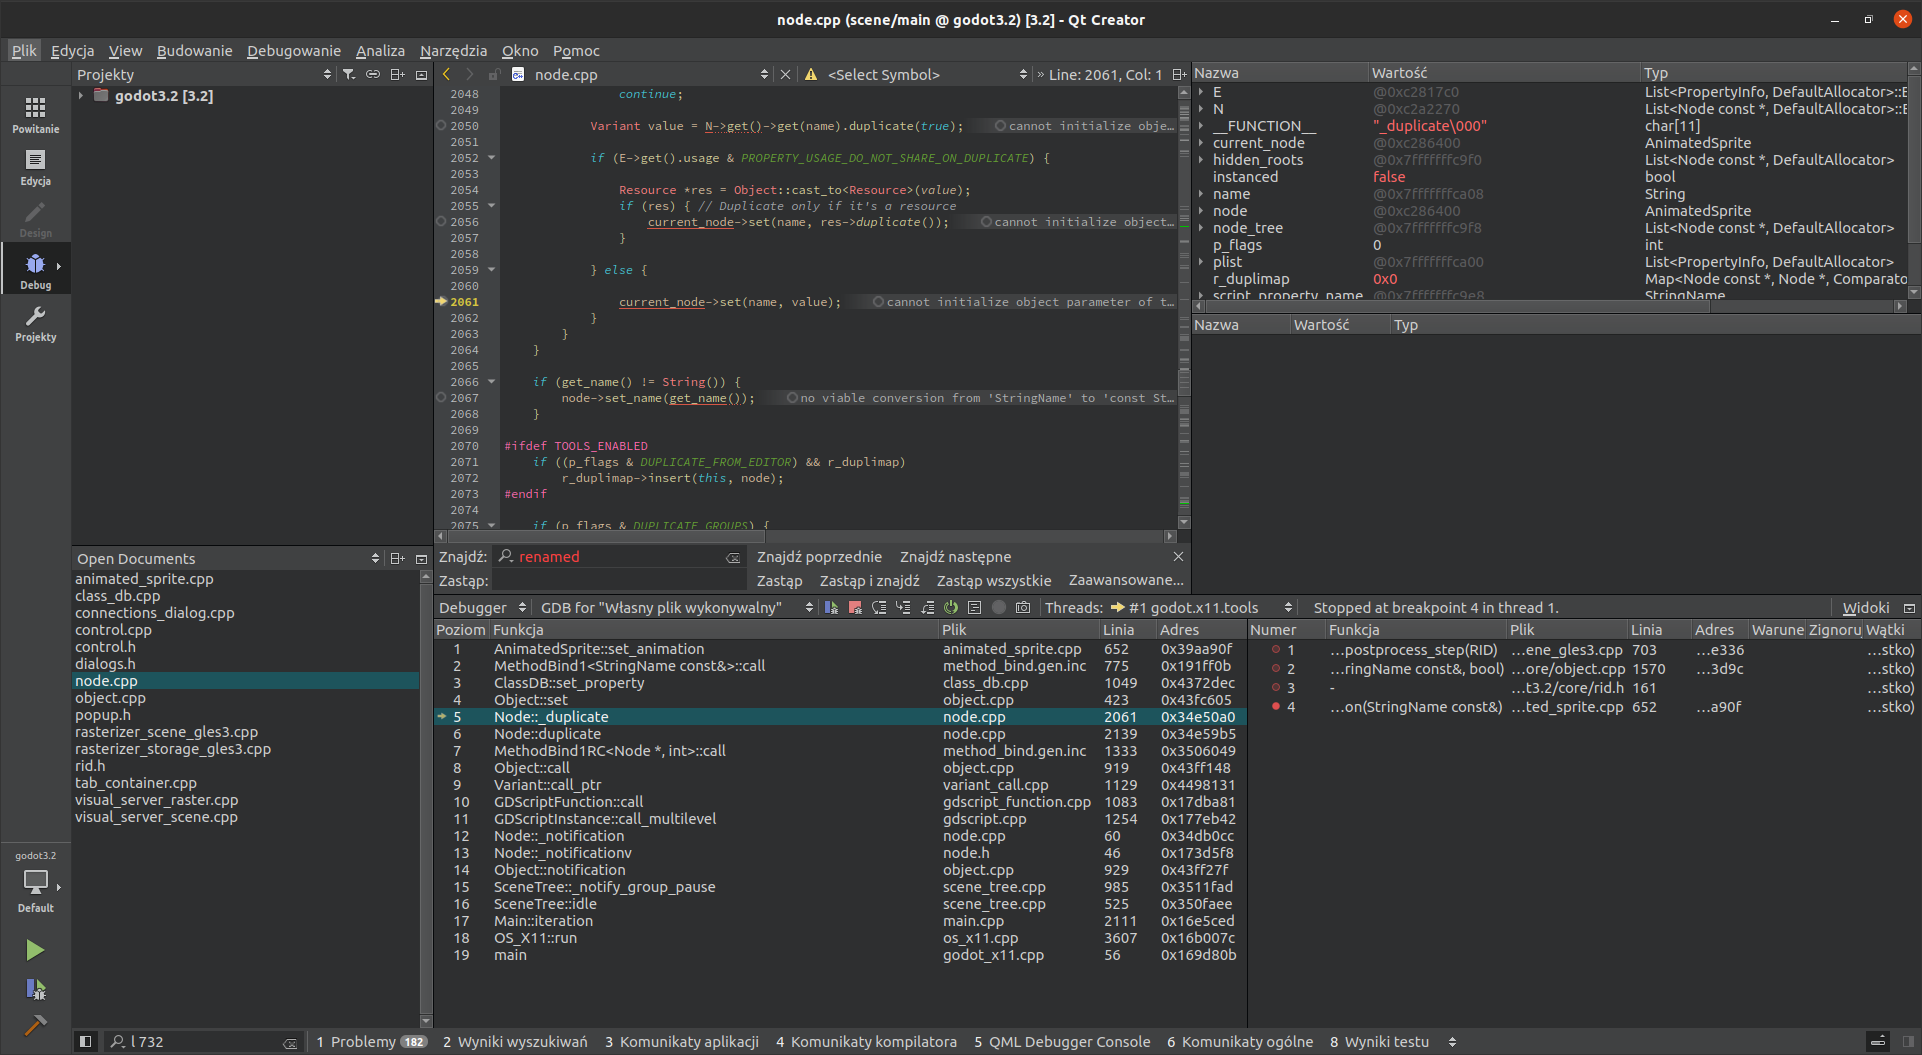Toggle breakpoint marker at line 2050
The width and height of the screenshot is (1922, 1055).
[x=441, y=126]
